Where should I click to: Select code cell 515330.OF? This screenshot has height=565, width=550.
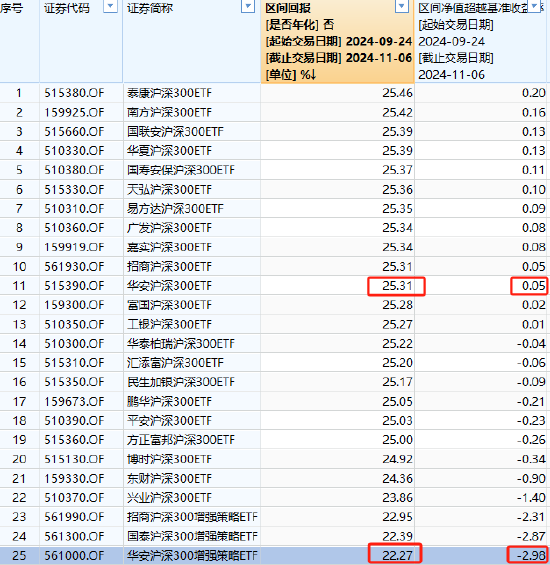point(74,190)
